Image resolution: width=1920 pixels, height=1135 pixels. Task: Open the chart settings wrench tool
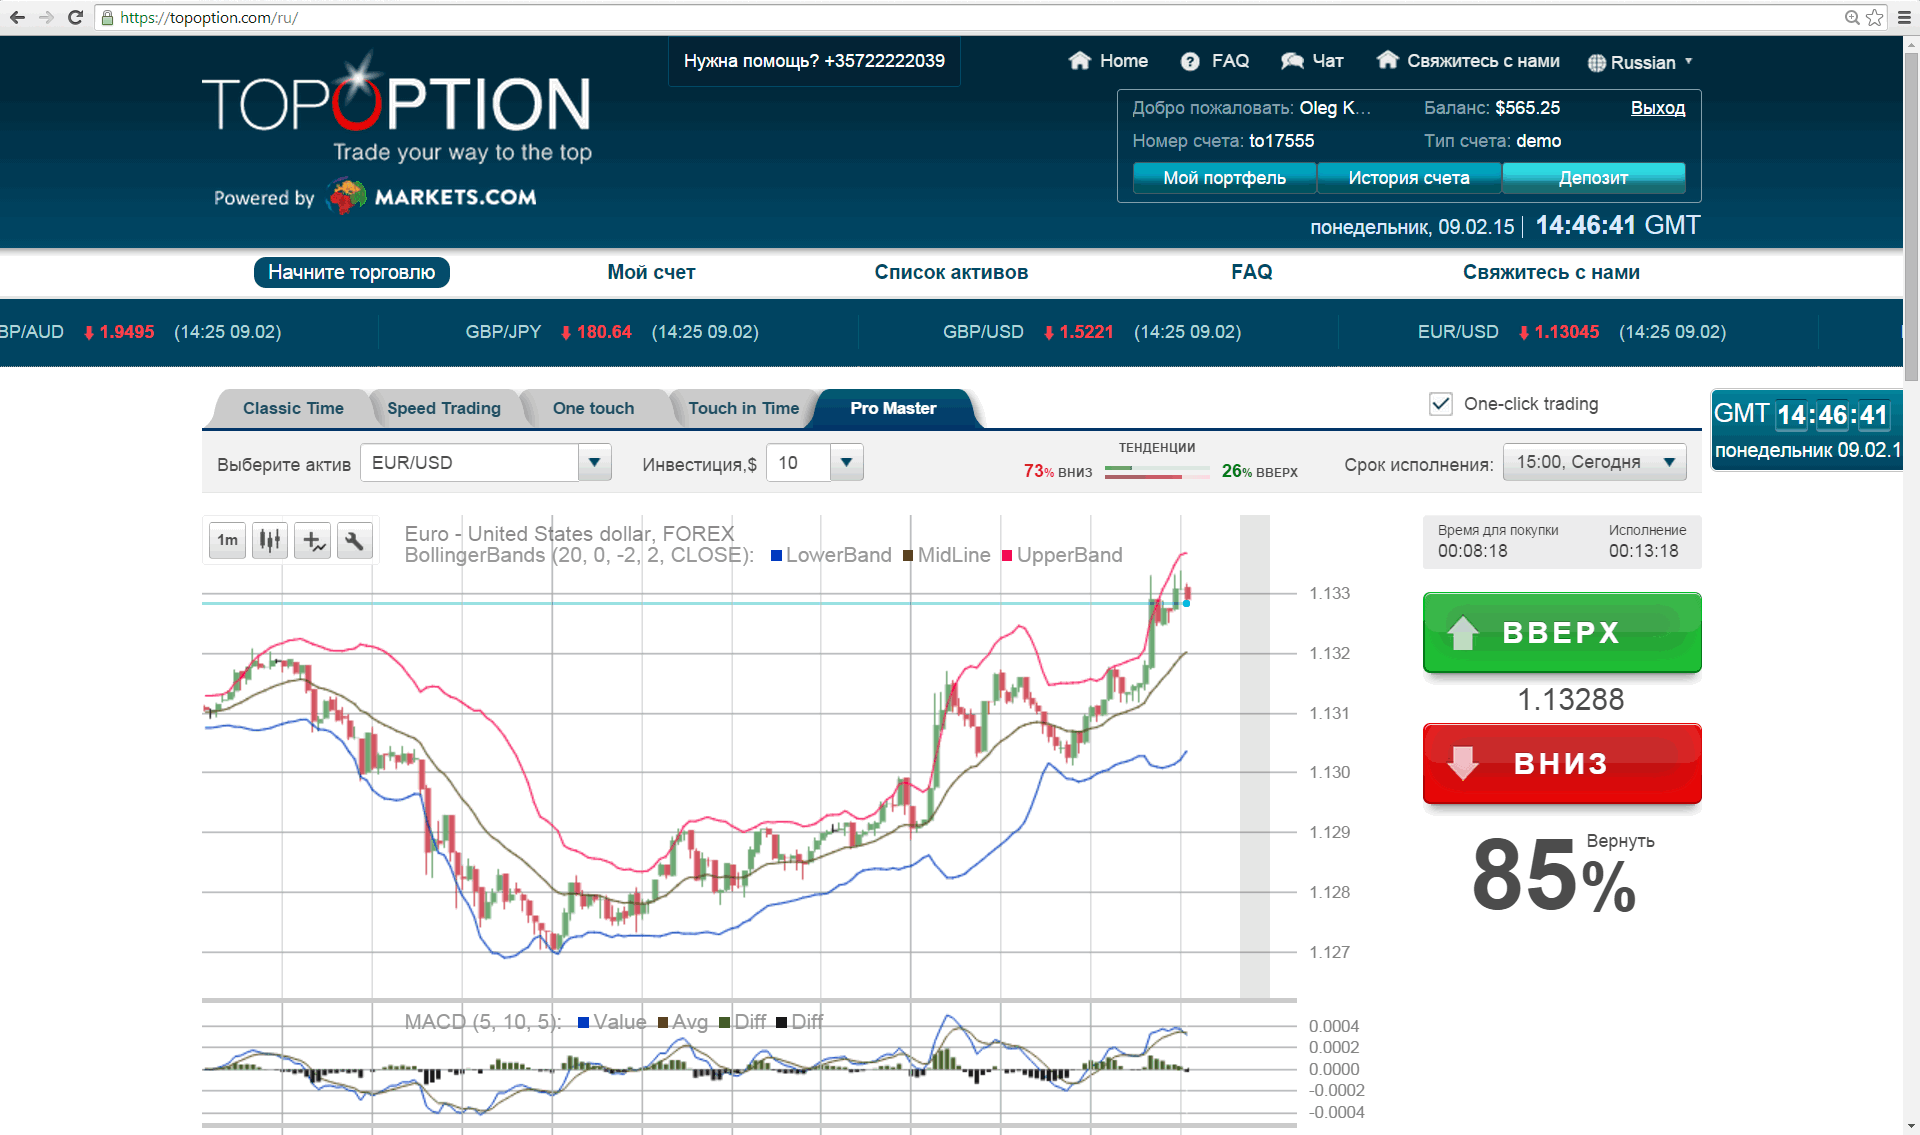[355, 541]
